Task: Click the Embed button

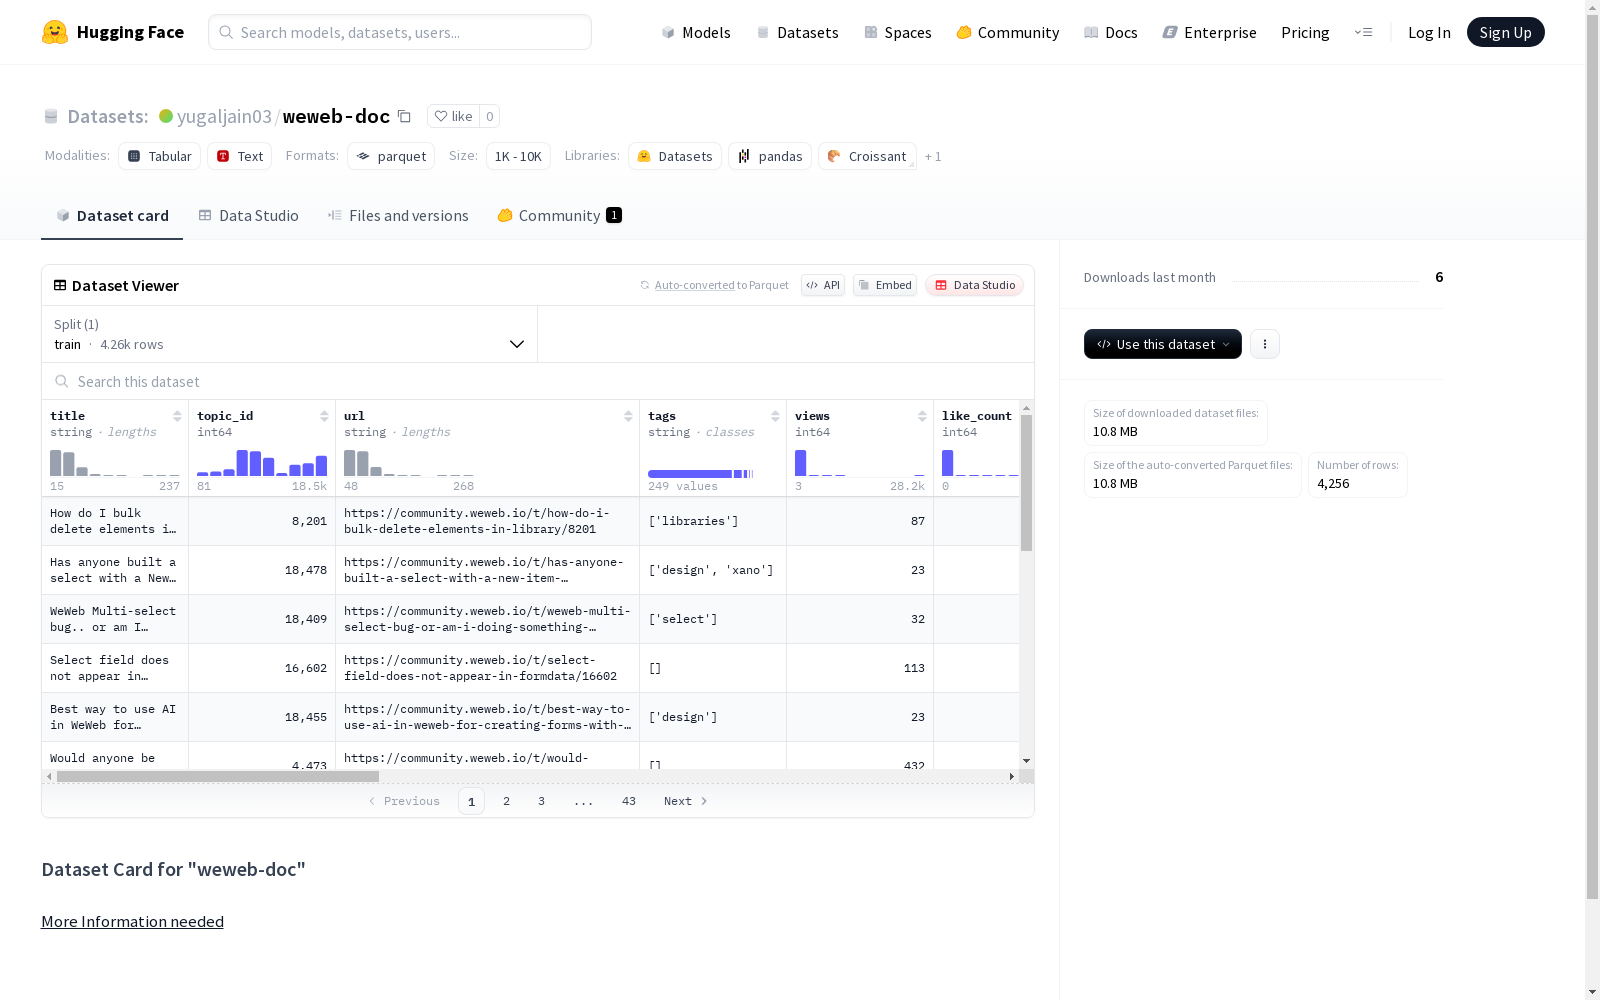Action: click(885, 285)
